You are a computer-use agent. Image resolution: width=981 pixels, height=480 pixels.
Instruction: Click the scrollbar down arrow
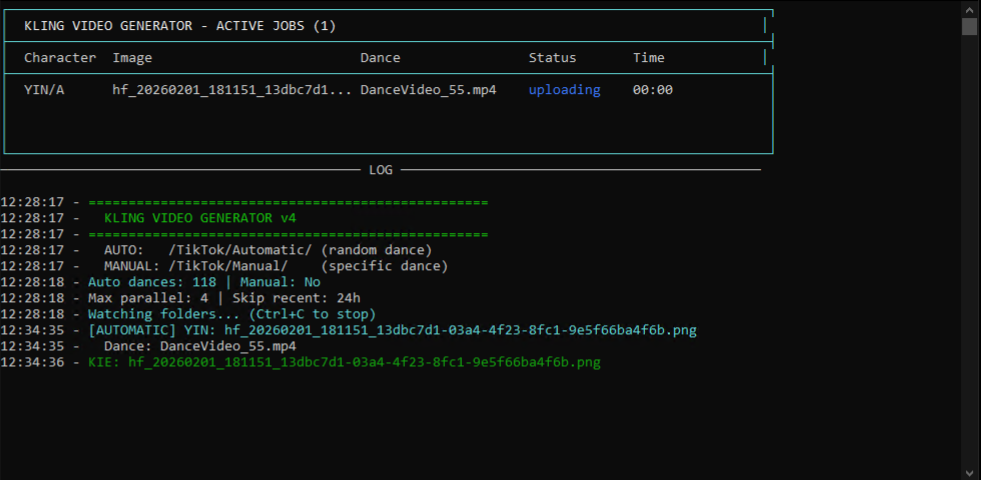969,472
